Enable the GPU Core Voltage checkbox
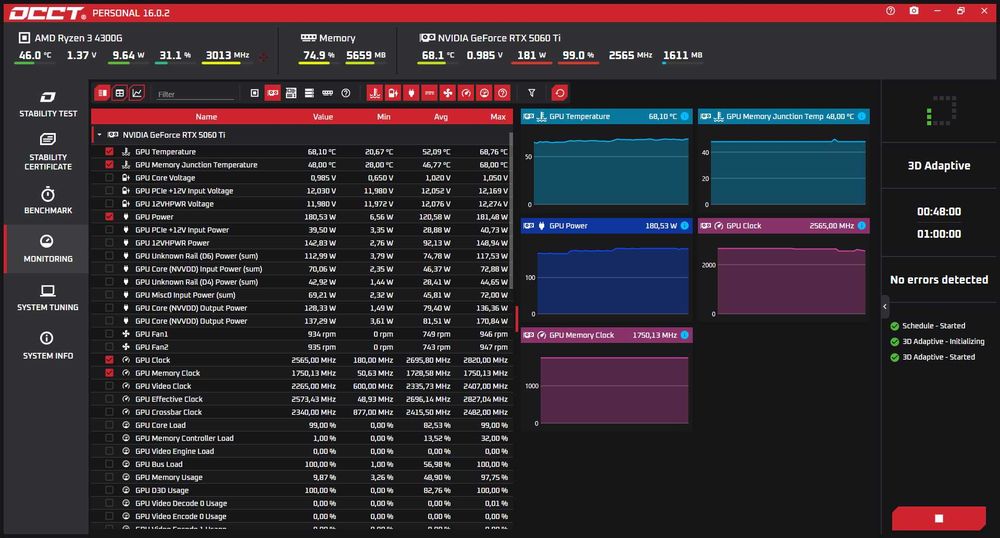Viewport: 1000px width, 538px height. (x=109, y=178)
